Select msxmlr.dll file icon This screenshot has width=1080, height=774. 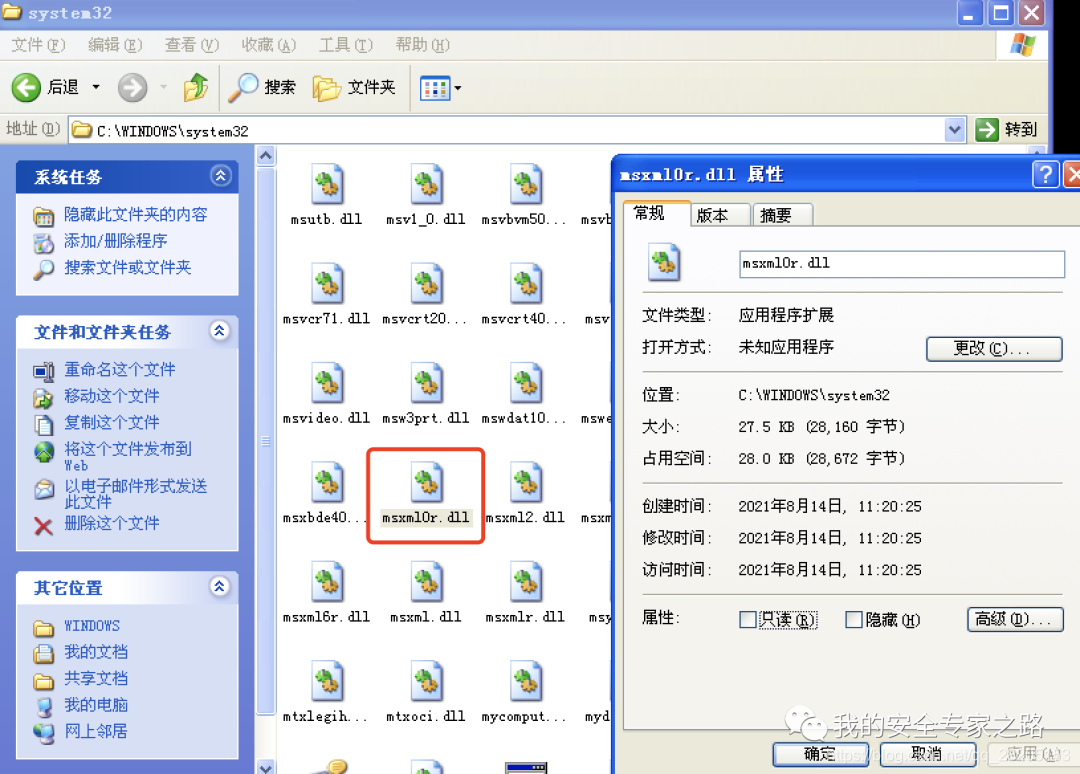(x=526, y=581)
